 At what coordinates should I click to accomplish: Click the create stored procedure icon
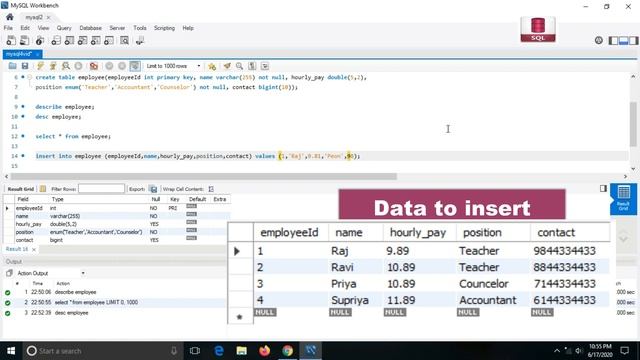click(96, 40)
